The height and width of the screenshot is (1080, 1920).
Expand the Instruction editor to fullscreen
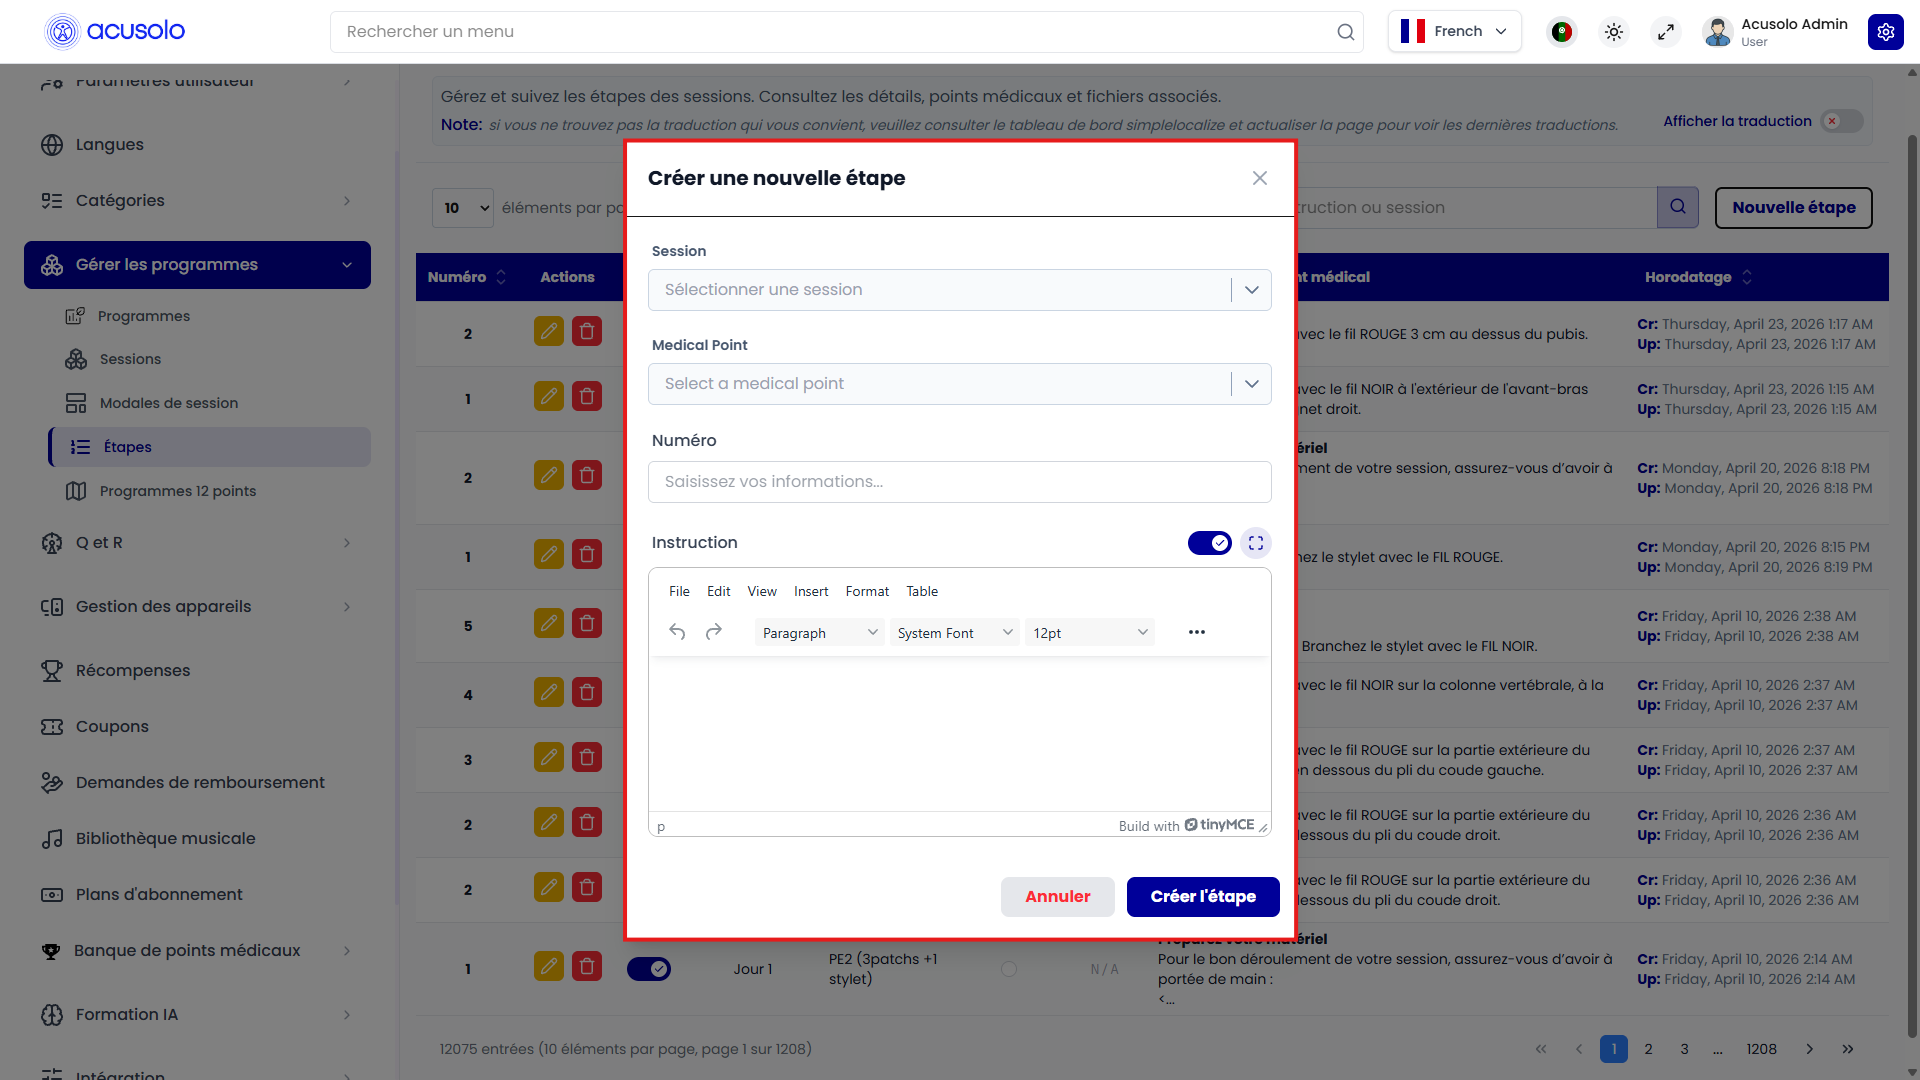[1256, 543]
